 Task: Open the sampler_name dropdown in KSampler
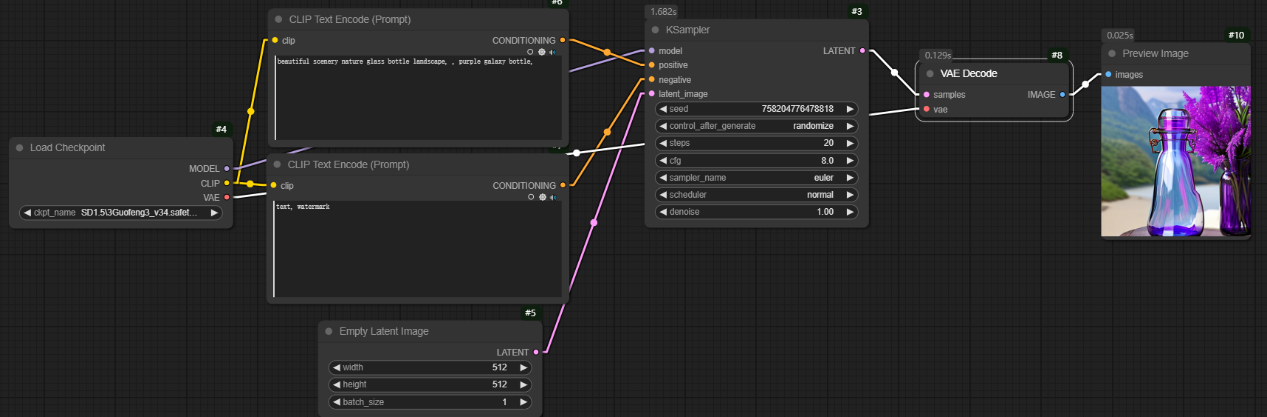tap(757, 177)
